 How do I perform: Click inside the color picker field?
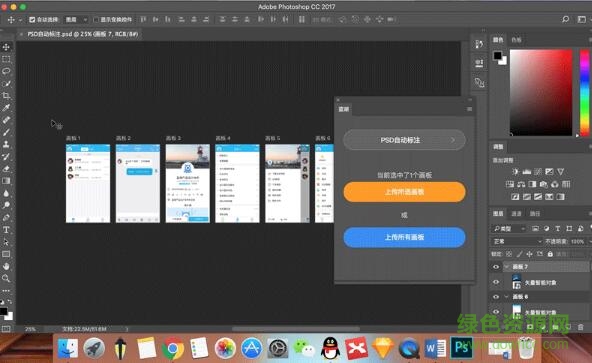click(541, 92)
